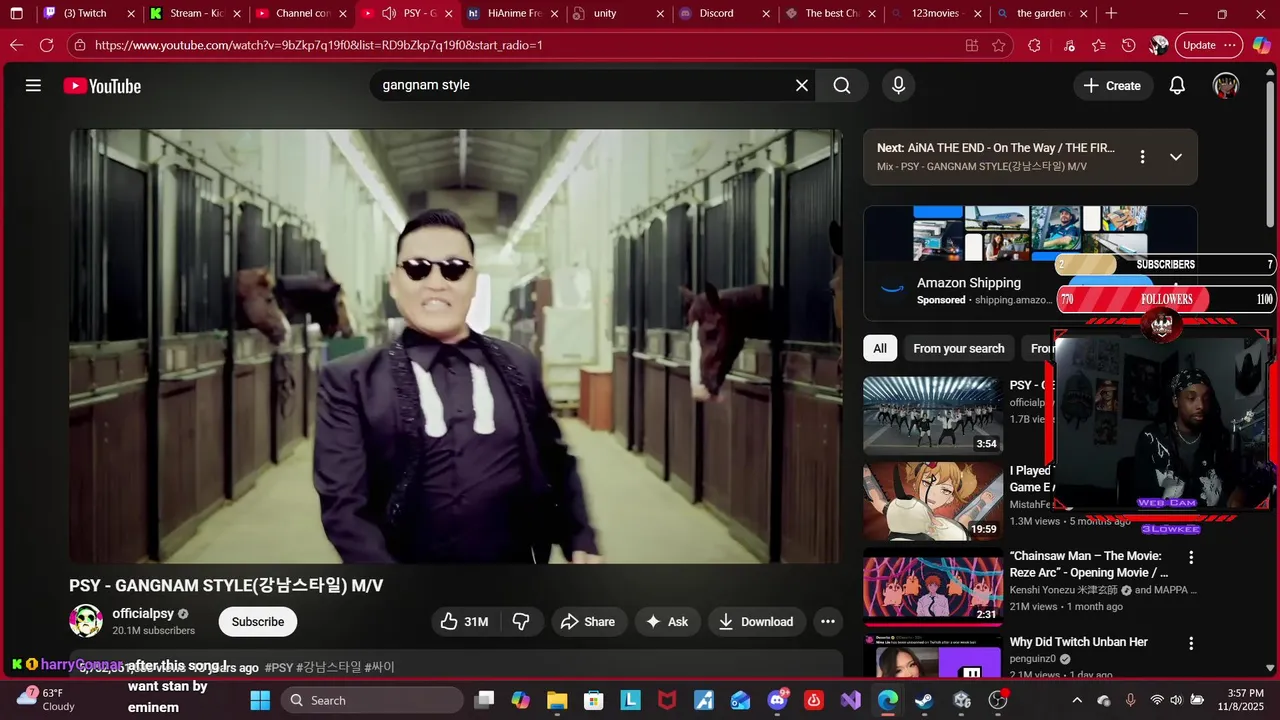
Task: Show hidden system tray icons
Action: [1076, 700]
